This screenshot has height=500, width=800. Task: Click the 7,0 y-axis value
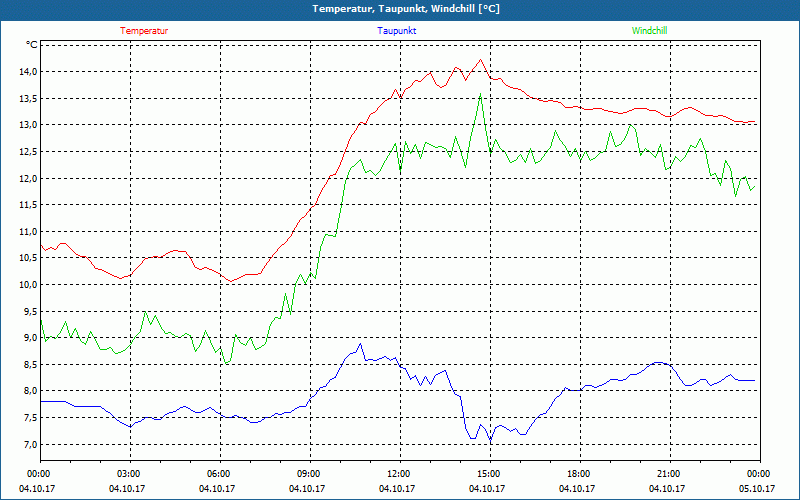point(31,444)
